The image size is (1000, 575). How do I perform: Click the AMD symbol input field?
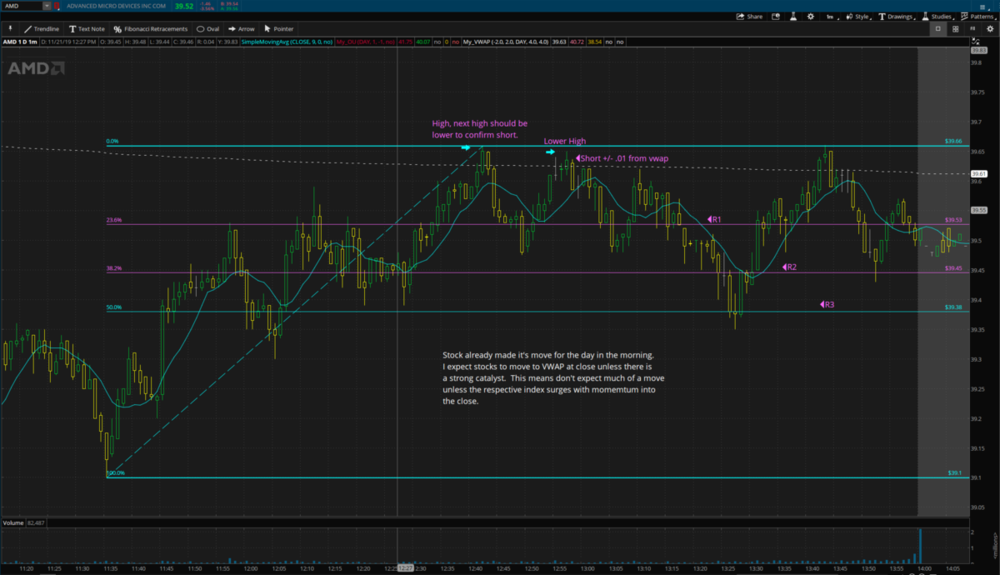point(22,5)
